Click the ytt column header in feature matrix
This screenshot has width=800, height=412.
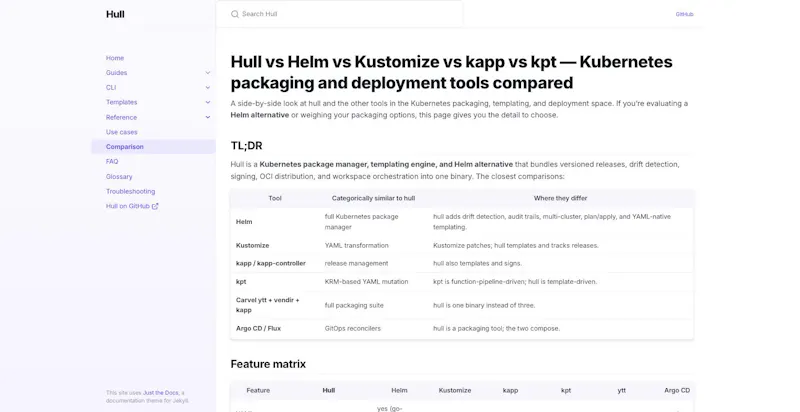coord(621,391)
